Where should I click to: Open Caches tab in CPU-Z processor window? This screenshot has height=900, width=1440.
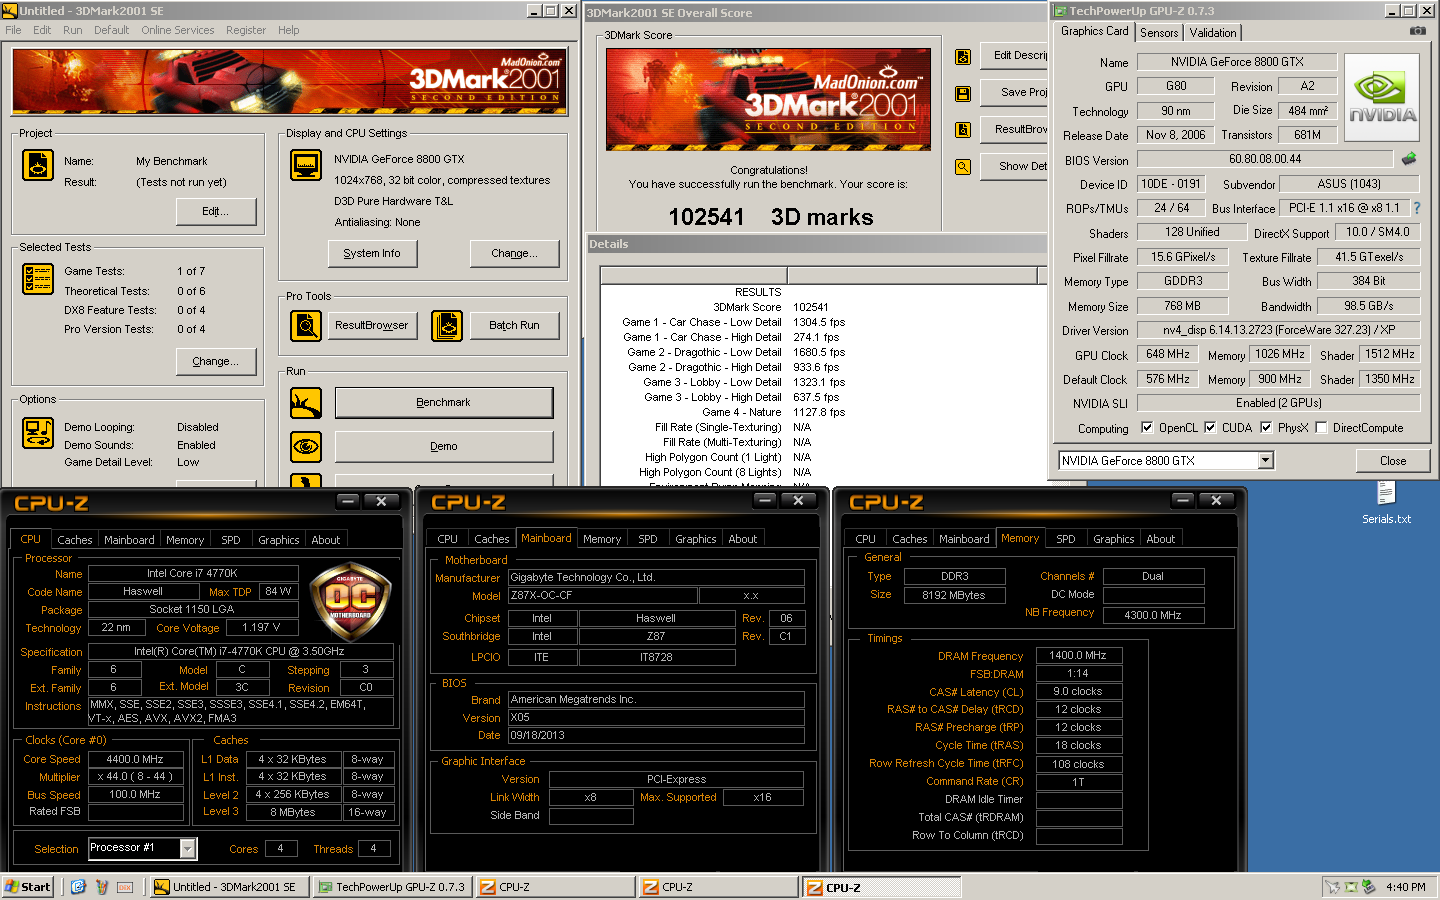[74, 539]
